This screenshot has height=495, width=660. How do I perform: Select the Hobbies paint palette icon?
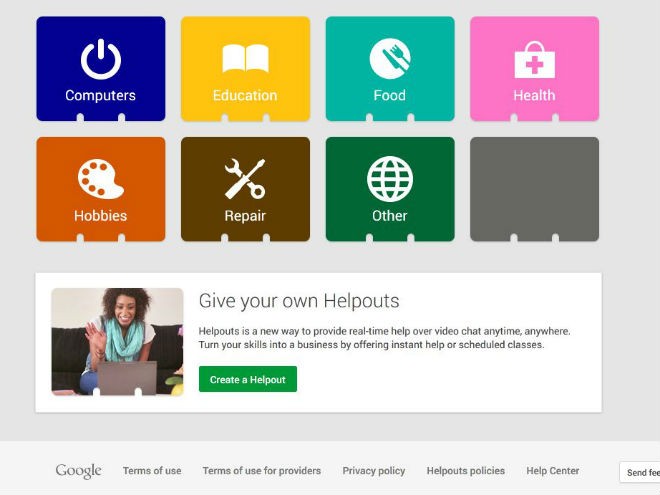[101, 178]
